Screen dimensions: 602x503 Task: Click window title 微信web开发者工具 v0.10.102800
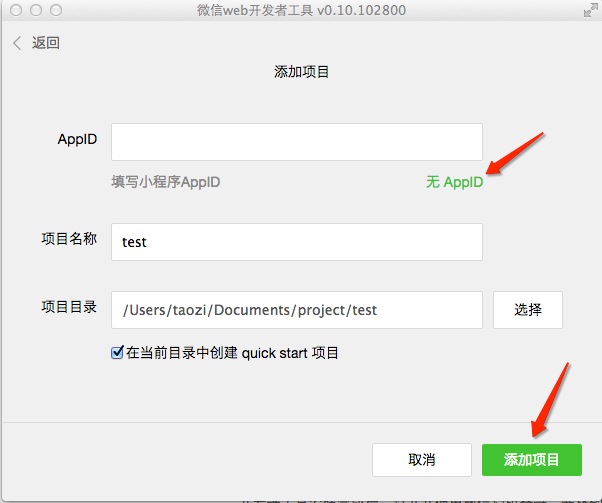pos(301,10)
